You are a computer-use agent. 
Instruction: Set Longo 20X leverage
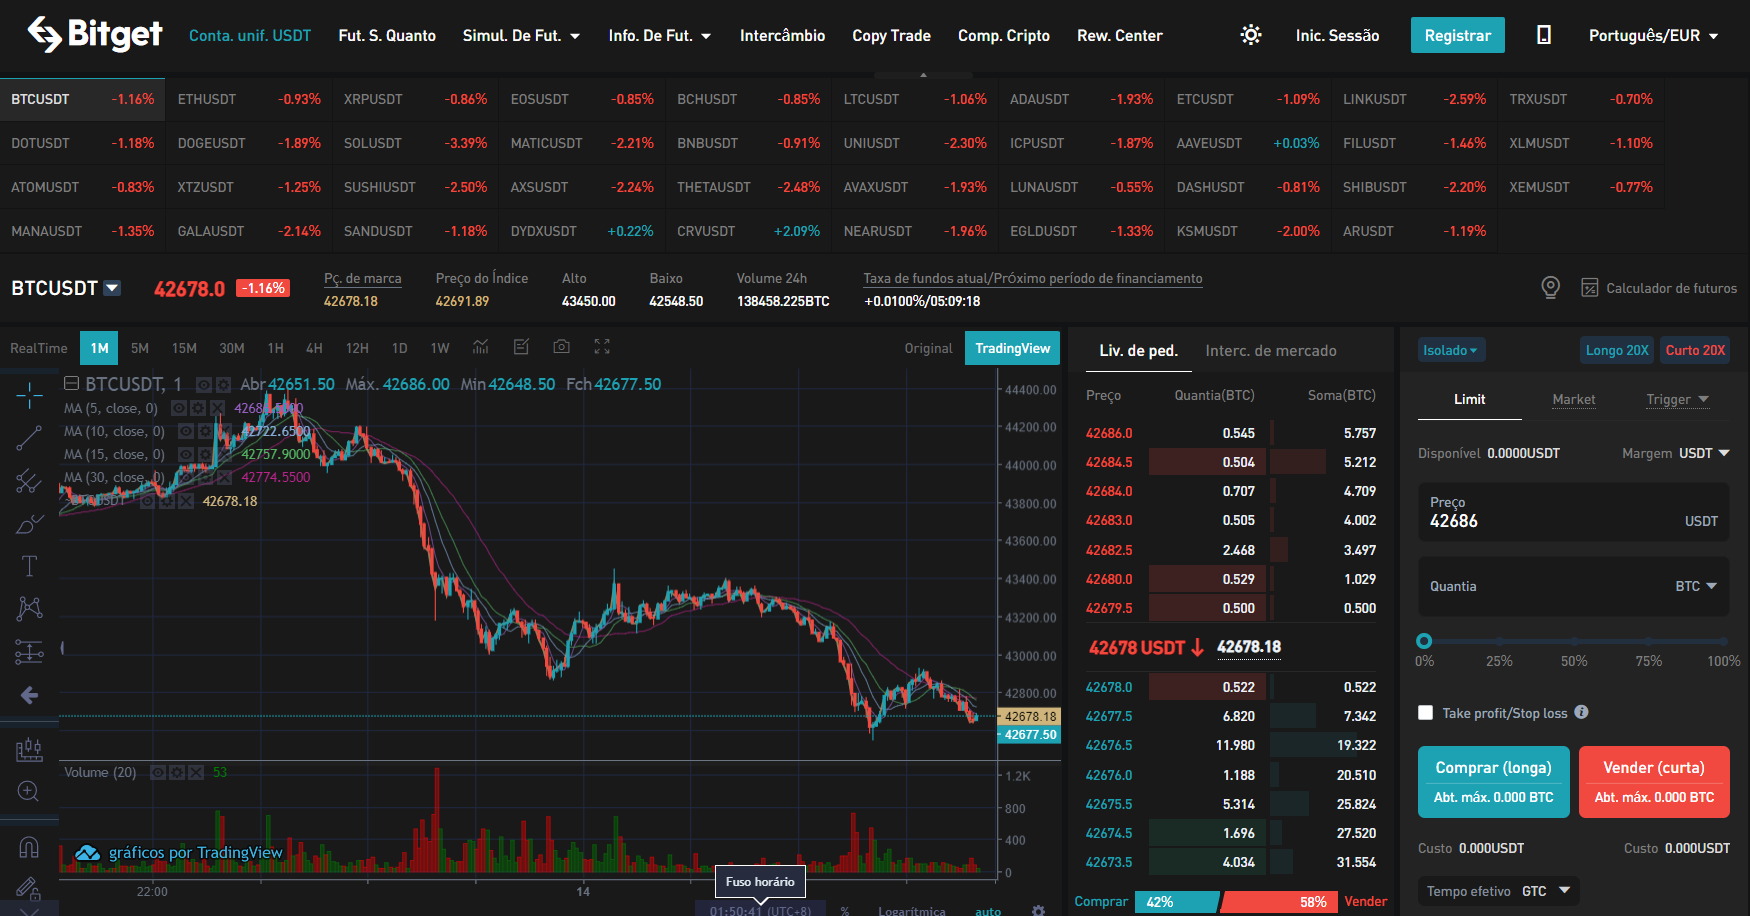(x=1616, y=350)
